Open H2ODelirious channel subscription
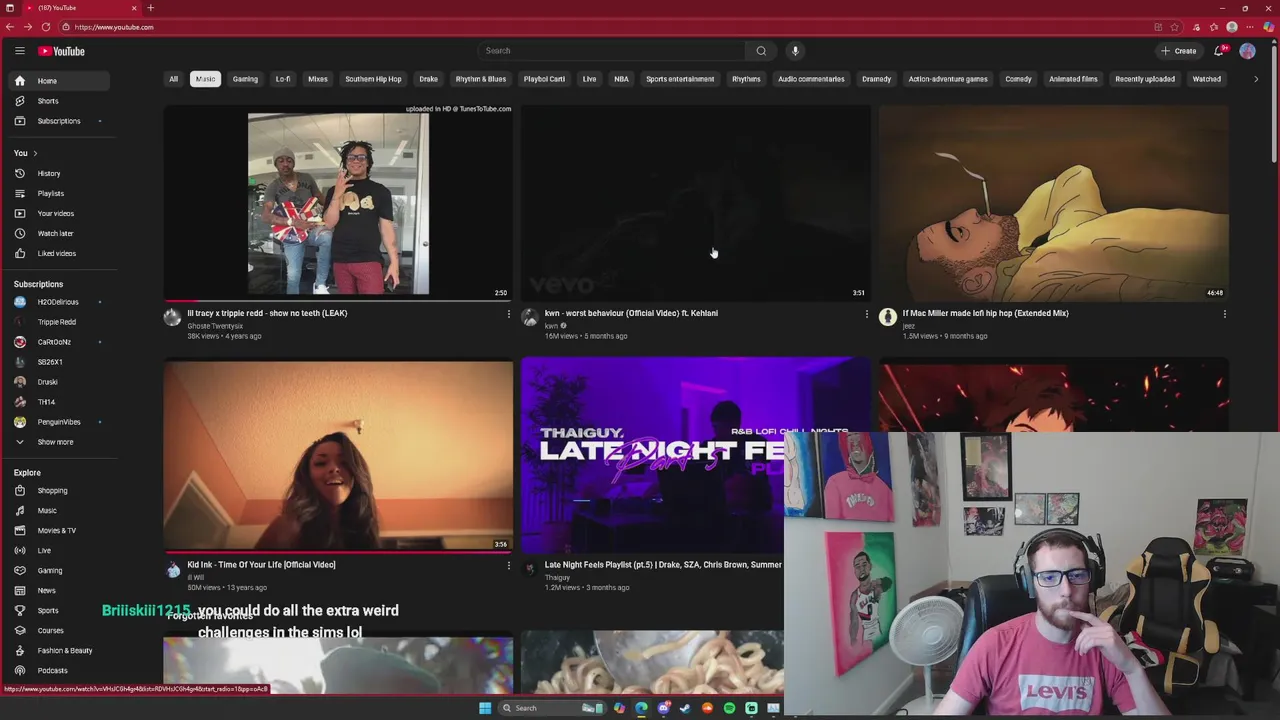This screenshot has height=720, width=1280. 58,302
